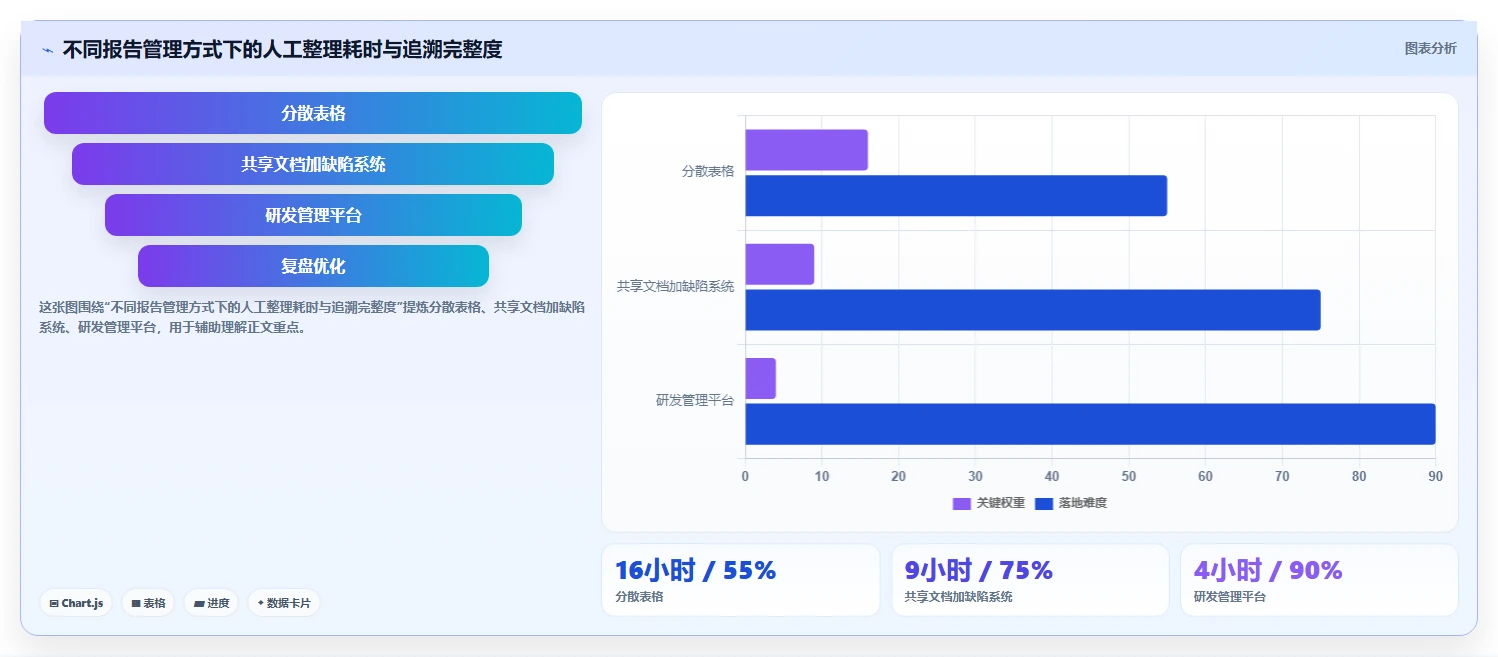The height and width of the screenshot is (657, 1498).
Task: Click the 数据卡片 chip
Action: (284, 603)
